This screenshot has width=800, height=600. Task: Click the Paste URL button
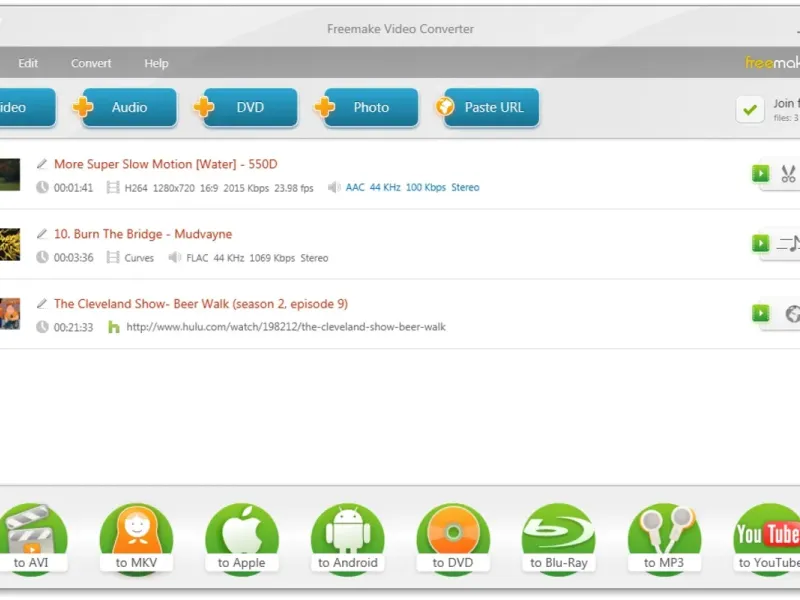click(x=492, y=107)
